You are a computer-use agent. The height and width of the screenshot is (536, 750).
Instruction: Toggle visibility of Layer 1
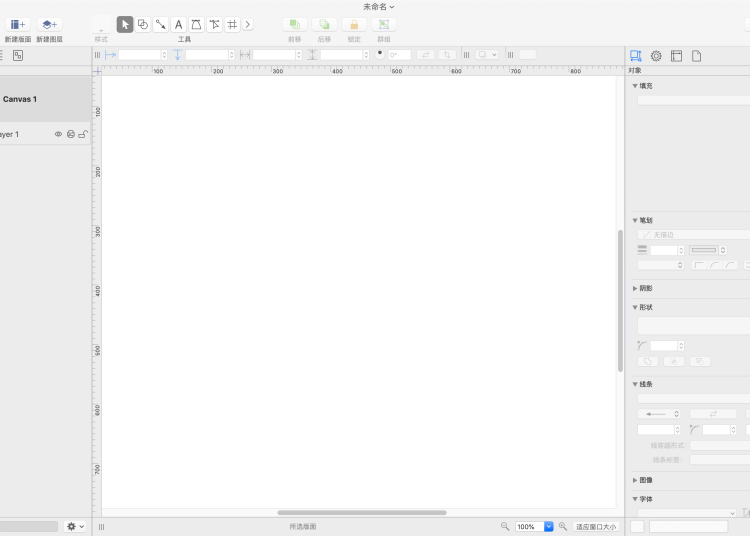click(58, 134)
